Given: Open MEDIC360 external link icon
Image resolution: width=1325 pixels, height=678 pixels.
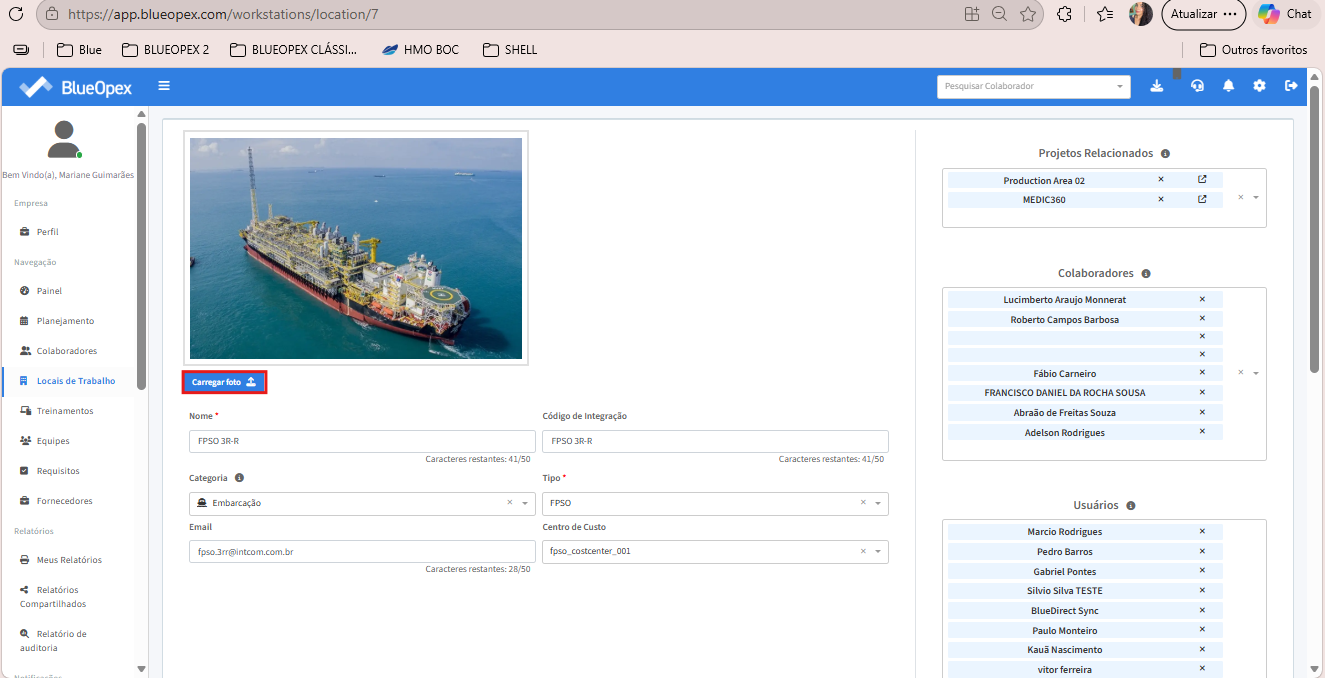Looking at the screenshot, I should point(1202,199).
